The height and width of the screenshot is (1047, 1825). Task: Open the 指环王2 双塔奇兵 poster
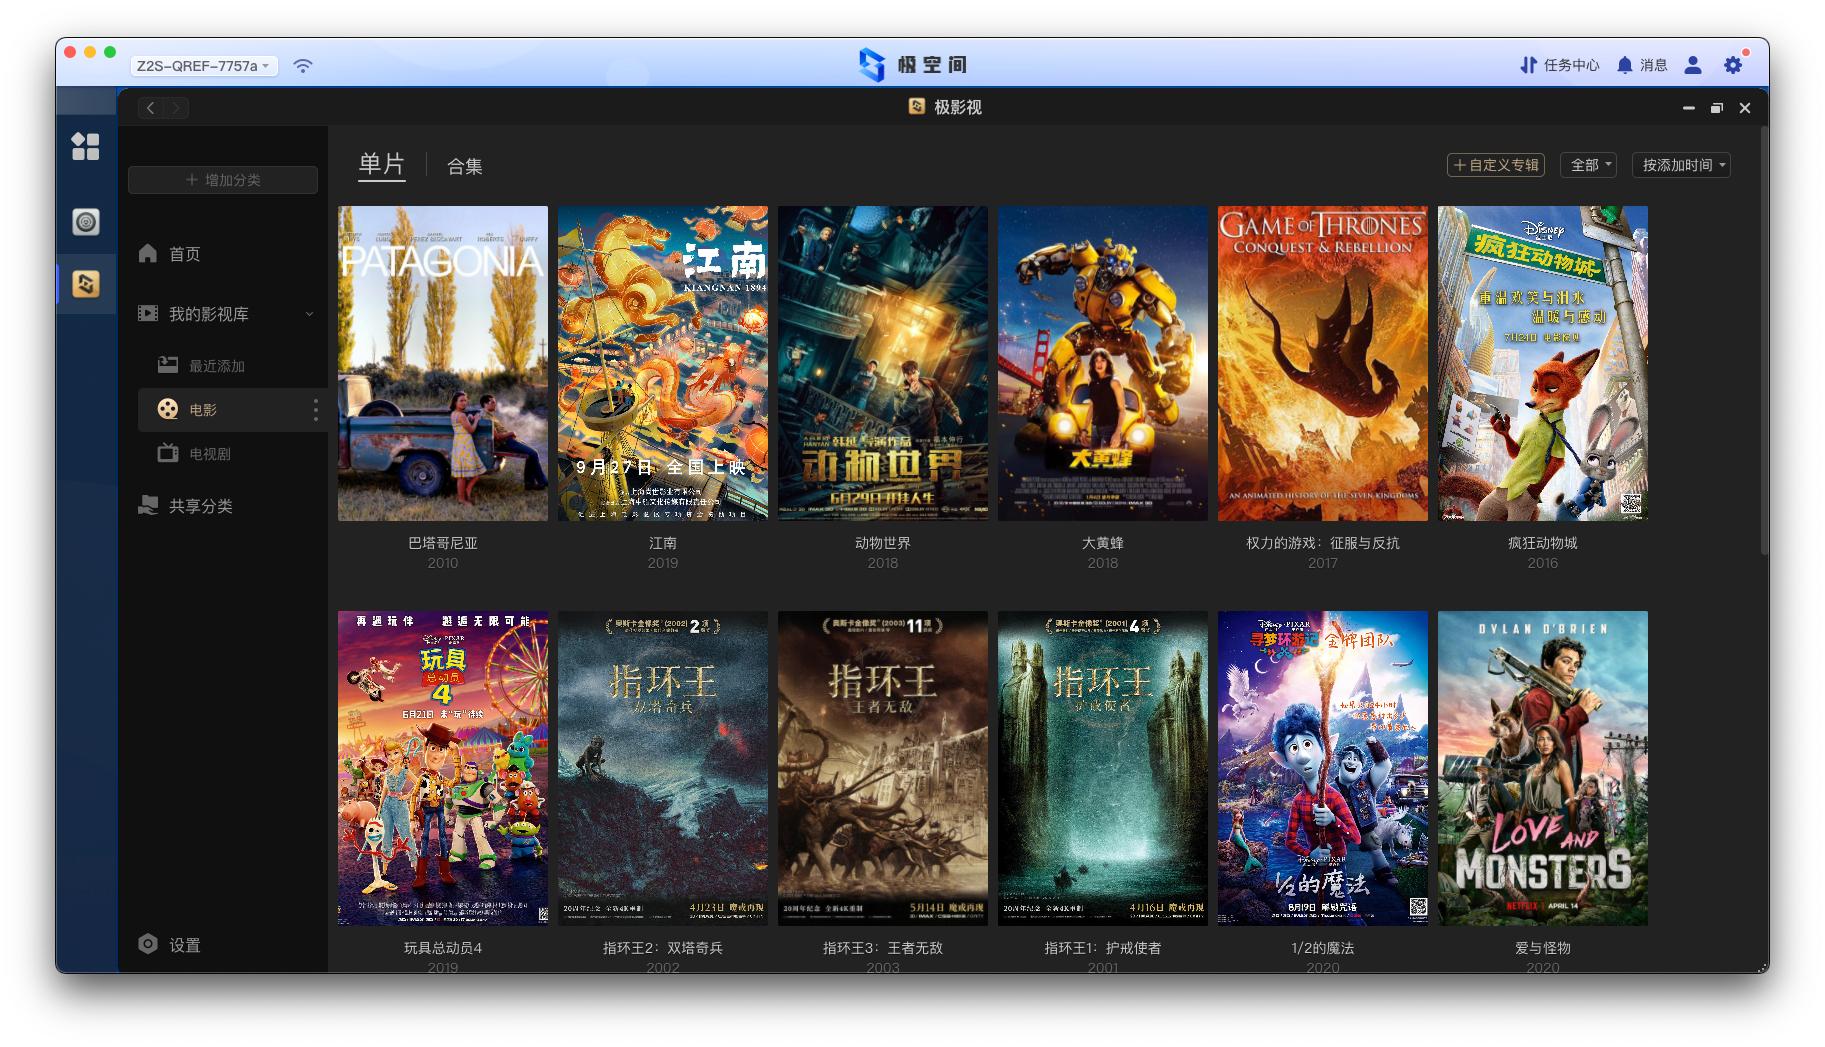pos(663,768)
